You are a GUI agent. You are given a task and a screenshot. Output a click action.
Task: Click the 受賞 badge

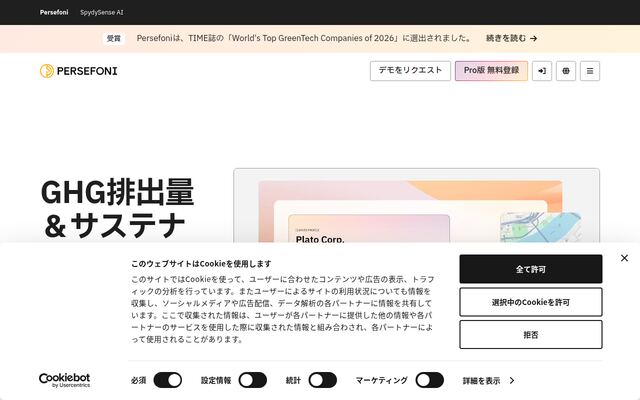[x=113, y=38]
